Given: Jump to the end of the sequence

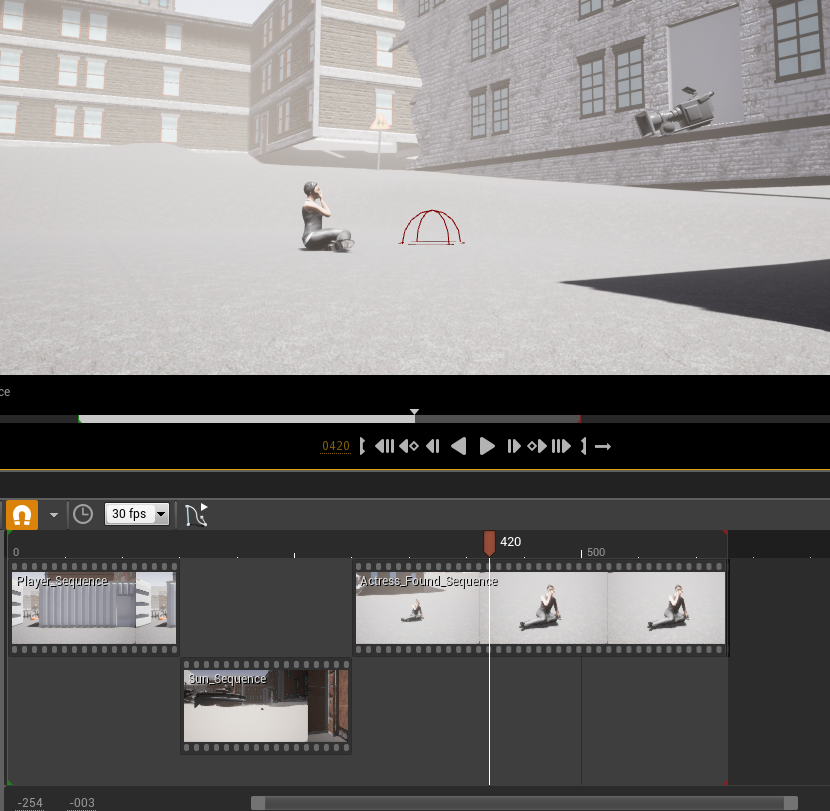Looking at the screenshot, I should pyautogui.click(x=561, y=446).
